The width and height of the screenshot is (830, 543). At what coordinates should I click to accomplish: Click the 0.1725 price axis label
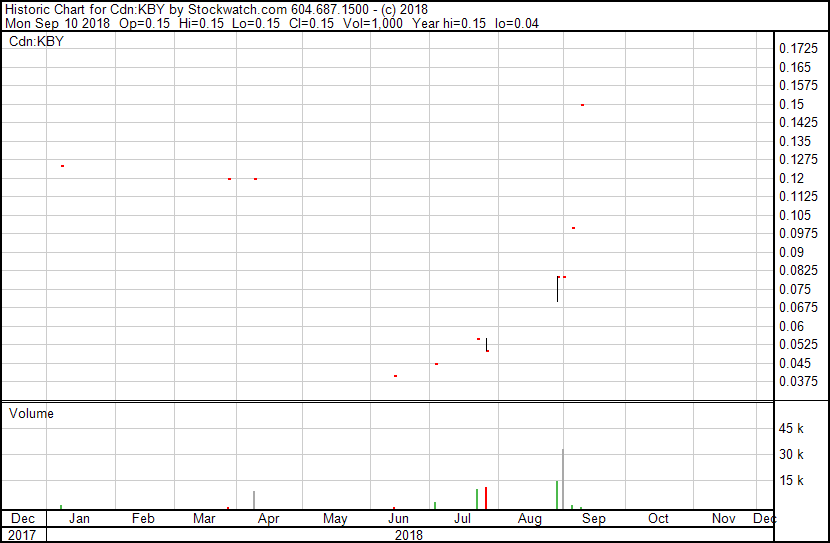(x=798, y=49)
